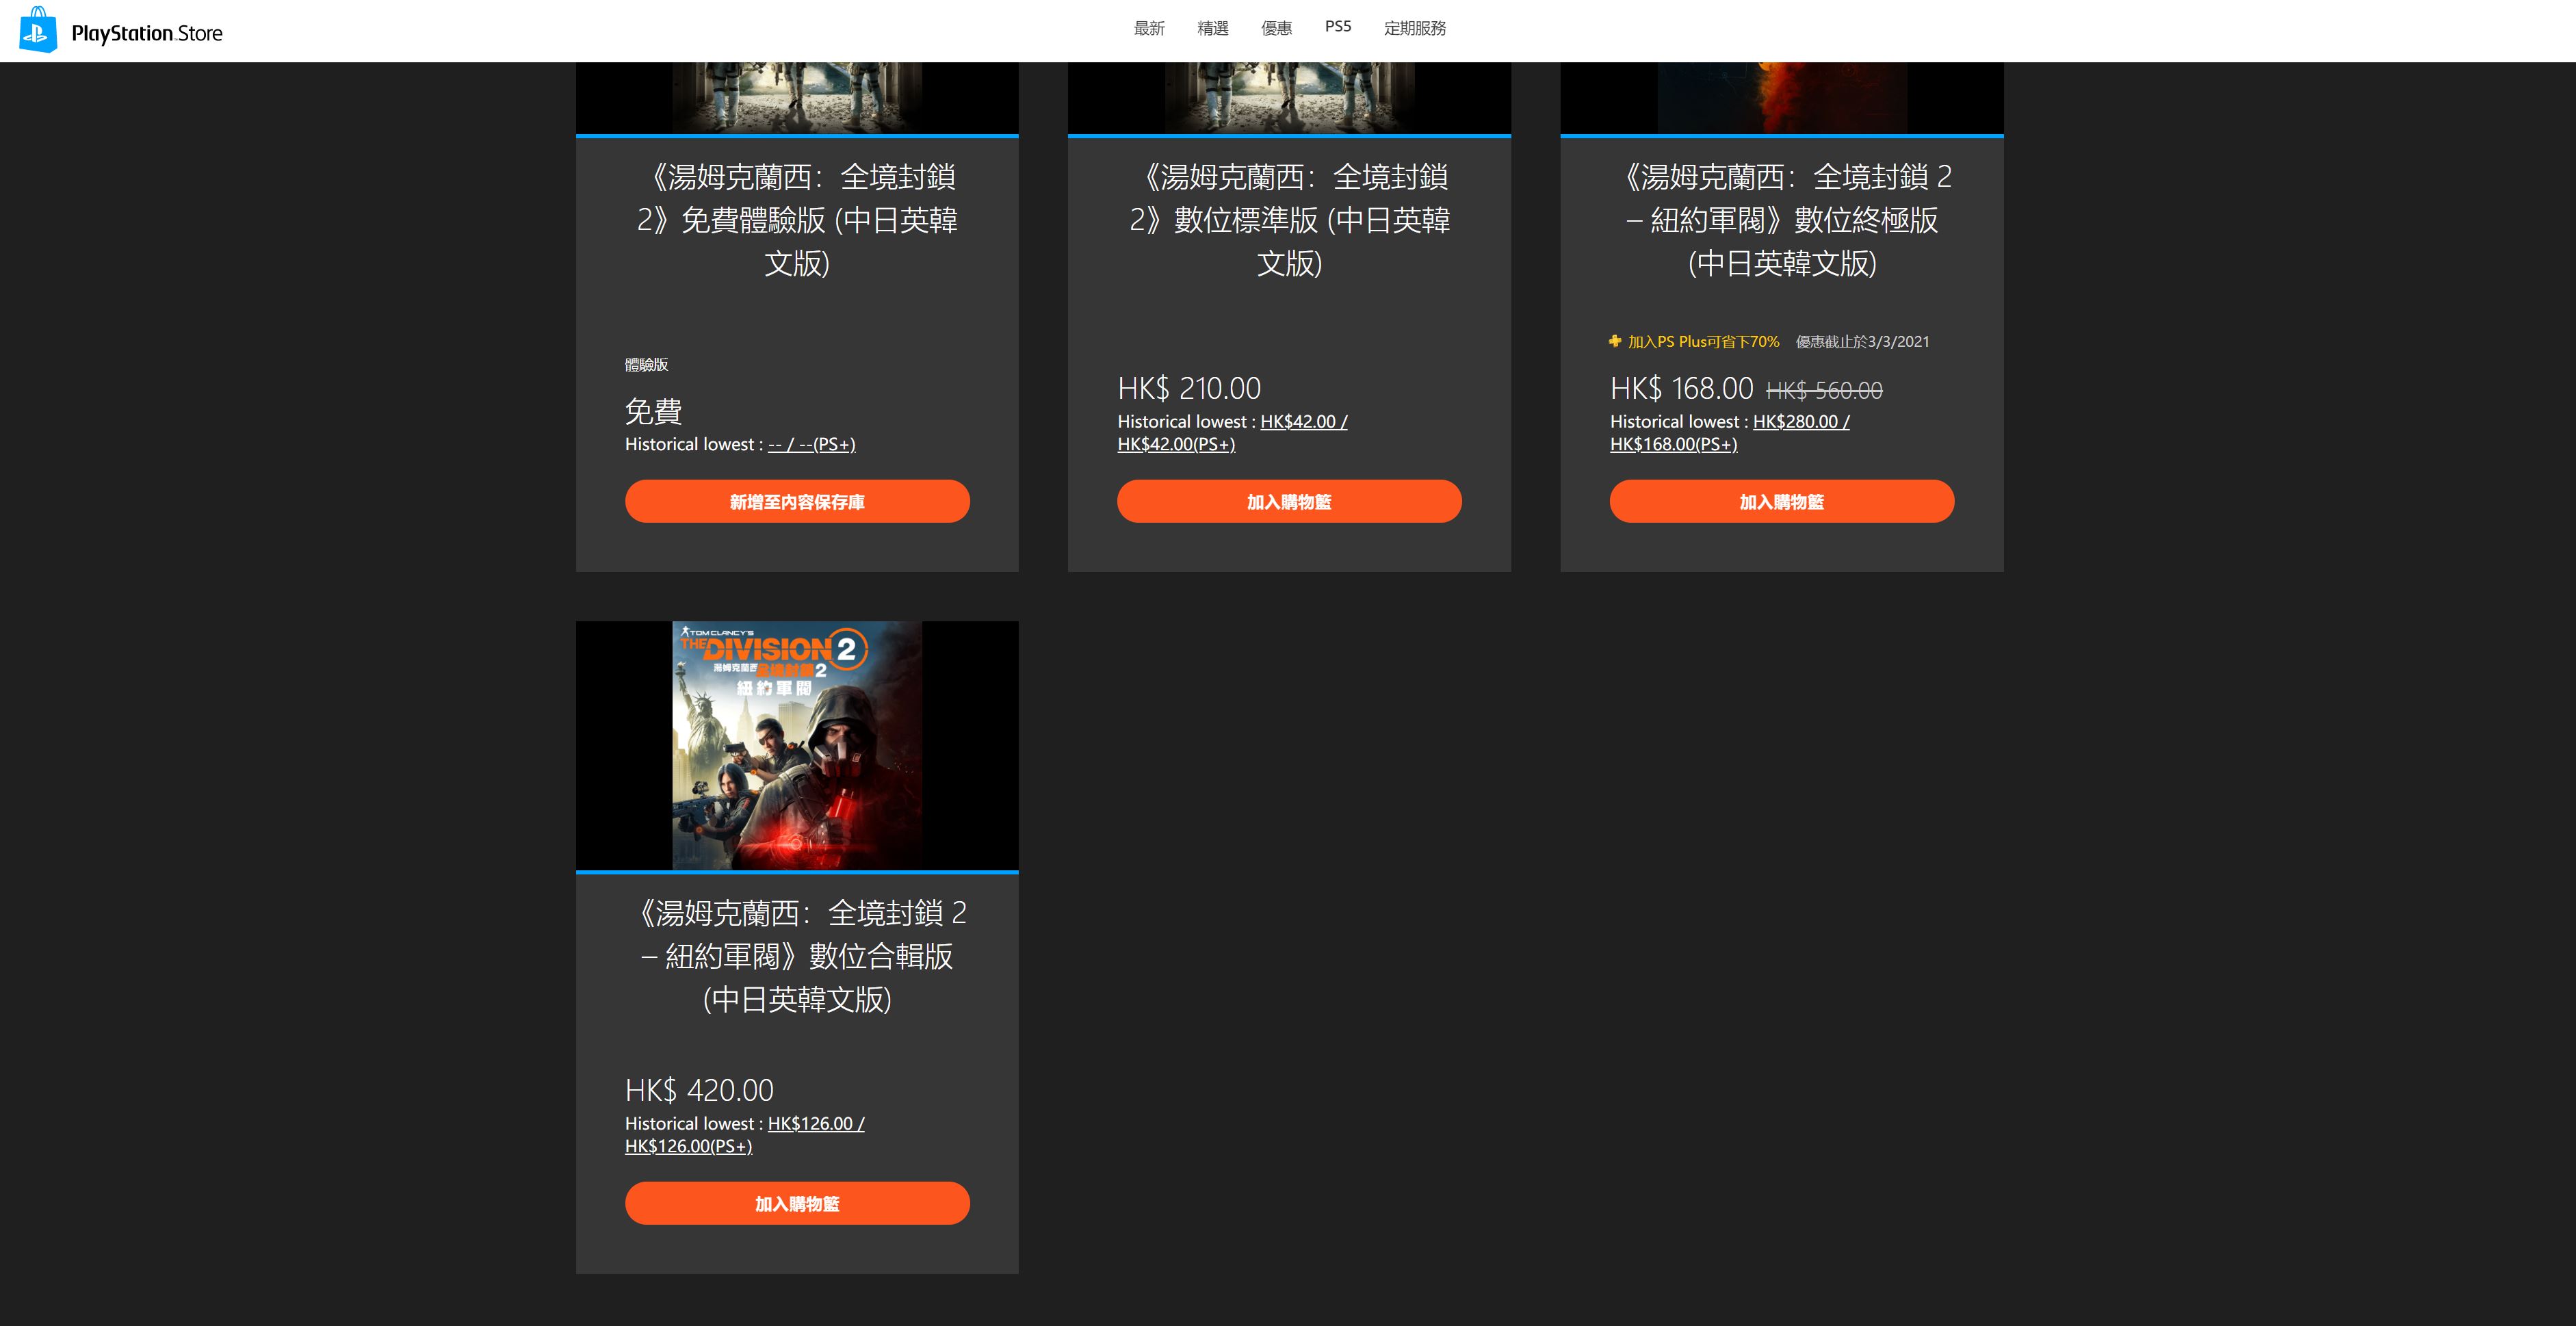Open the HK$126.00 historical lowest link

(x=815, y=1124)
